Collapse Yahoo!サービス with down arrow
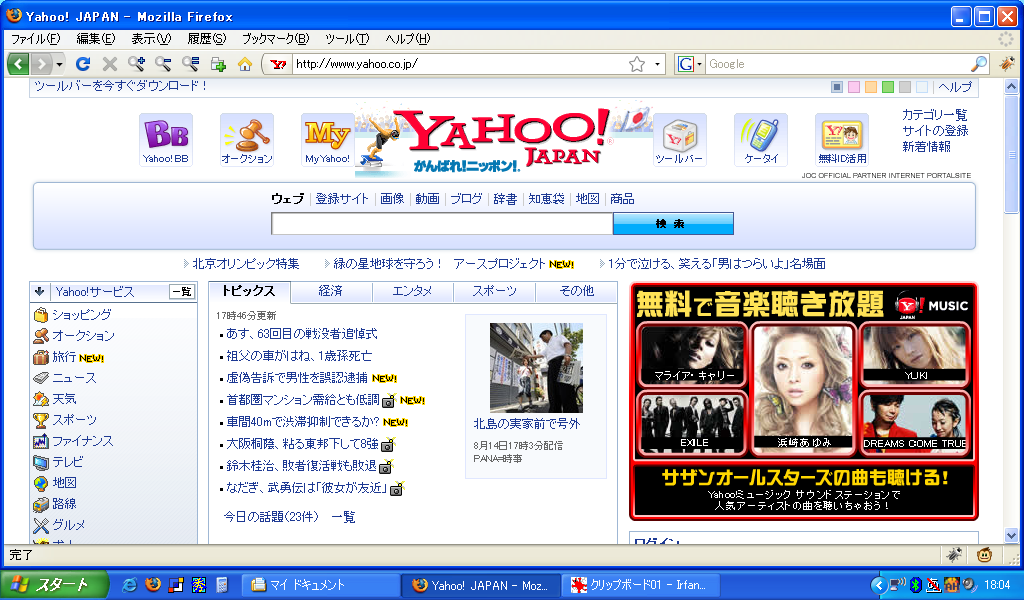This screenshot has width=1024, height=600. 40,292
